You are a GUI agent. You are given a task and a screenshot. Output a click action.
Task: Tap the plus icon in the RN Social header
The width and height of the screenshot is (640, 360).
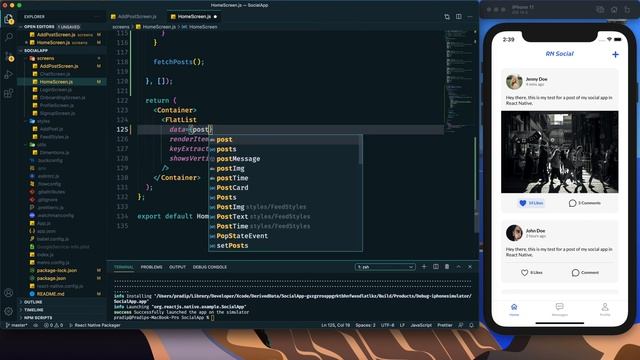(615, 54)
